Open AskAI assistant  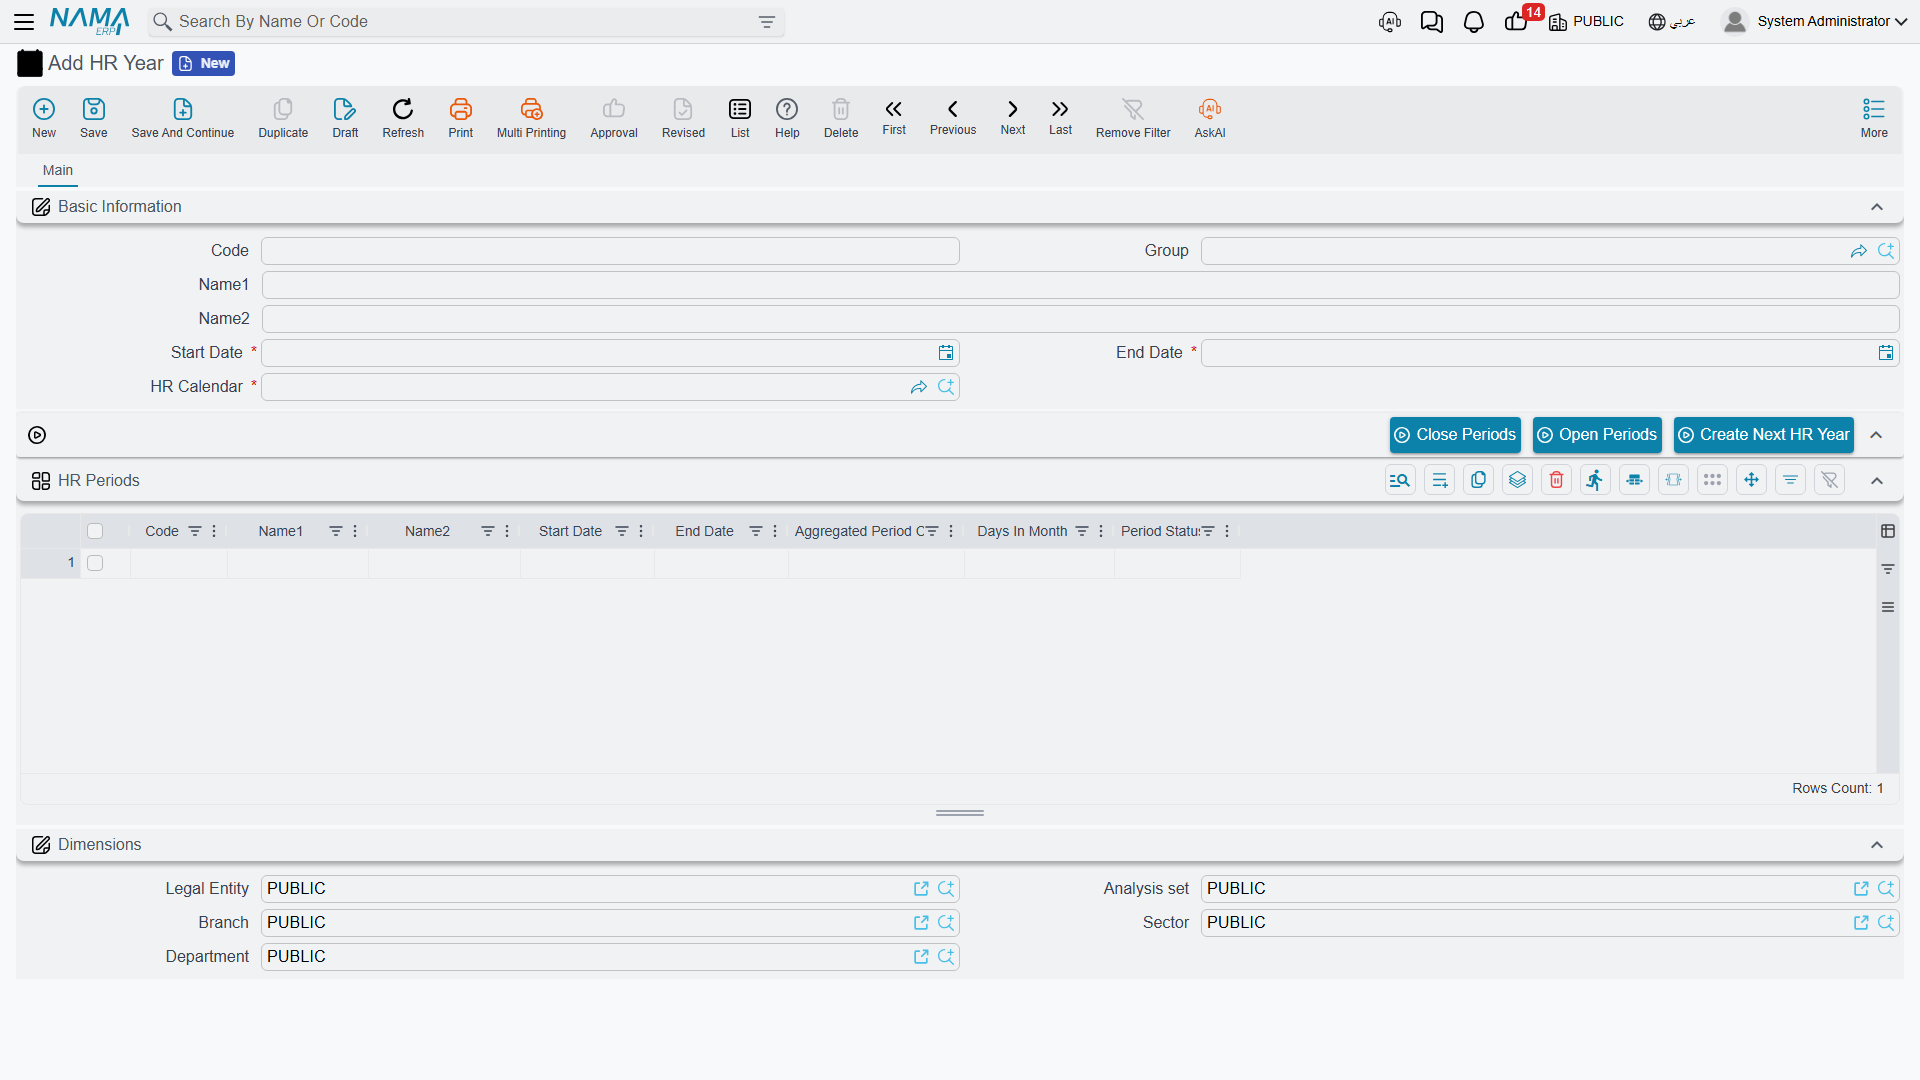click(1210, 118)
